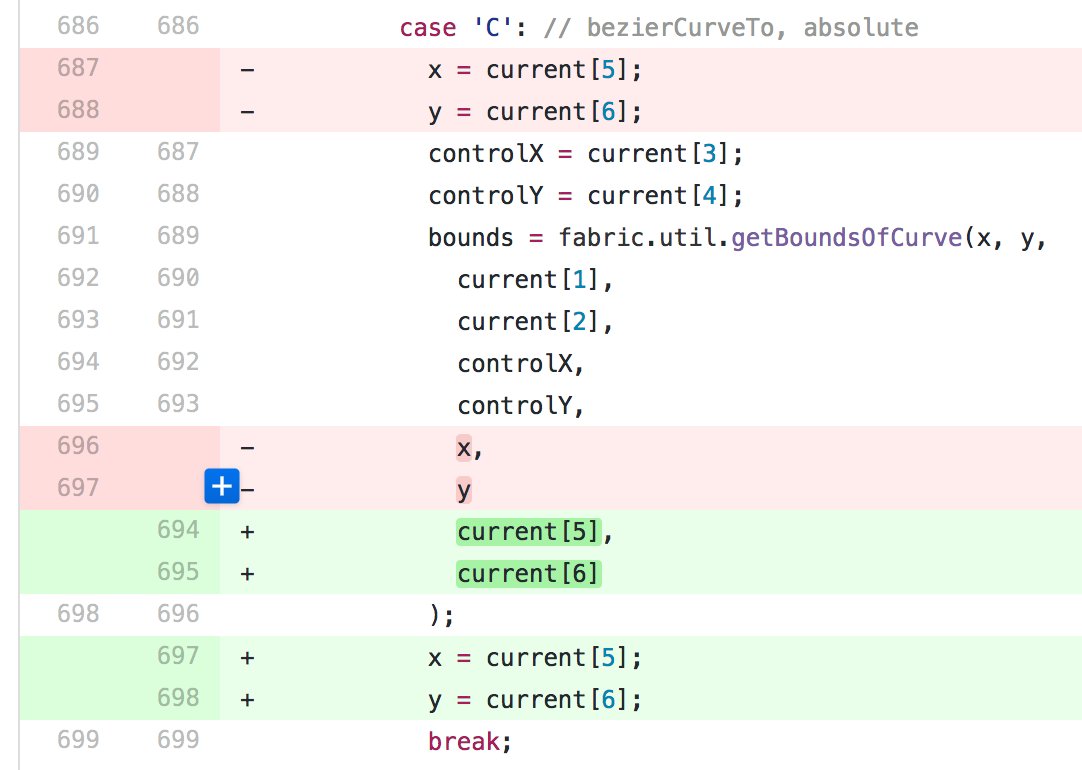
Task: Click the current[2] argument line
Action: [535, 322]
